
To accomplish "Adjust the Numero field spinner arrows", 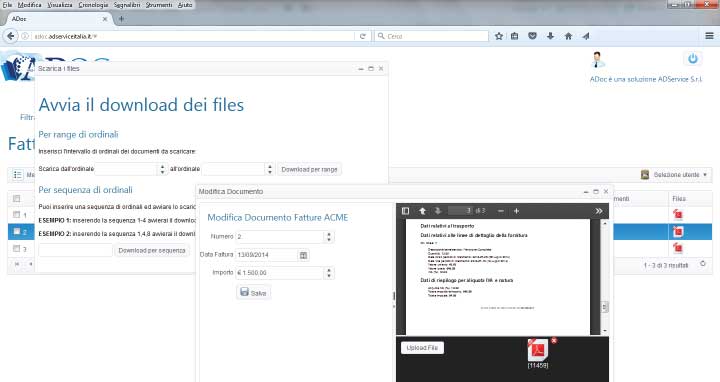I will pos(329,237).
